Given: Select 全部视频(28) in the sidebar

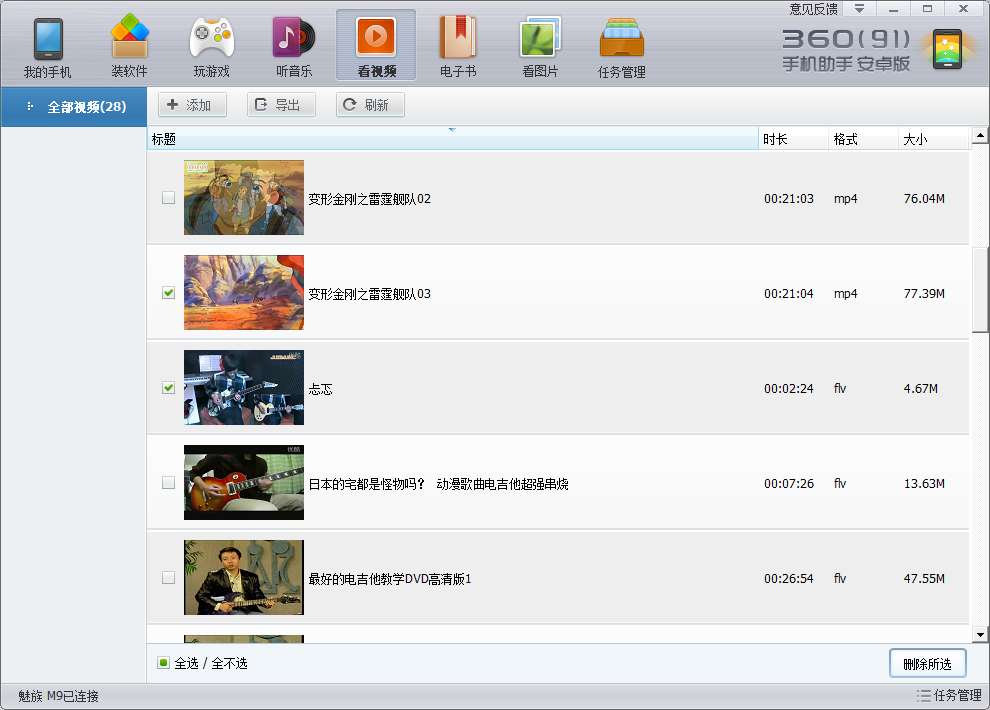Looking at the screenshot, I should [74, 106].
